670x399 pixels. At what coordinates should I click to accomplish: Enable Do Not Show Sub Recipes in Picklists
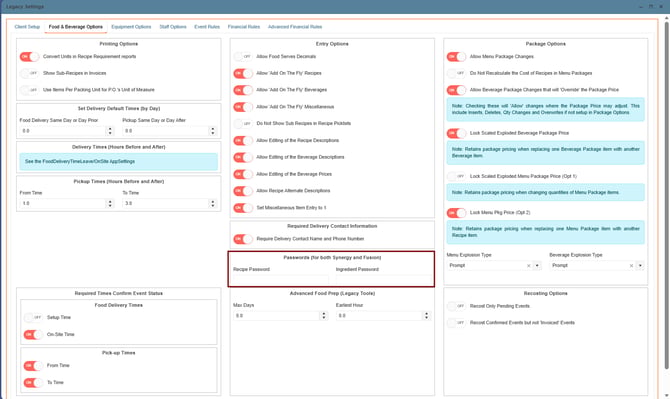tap(243, 123)
